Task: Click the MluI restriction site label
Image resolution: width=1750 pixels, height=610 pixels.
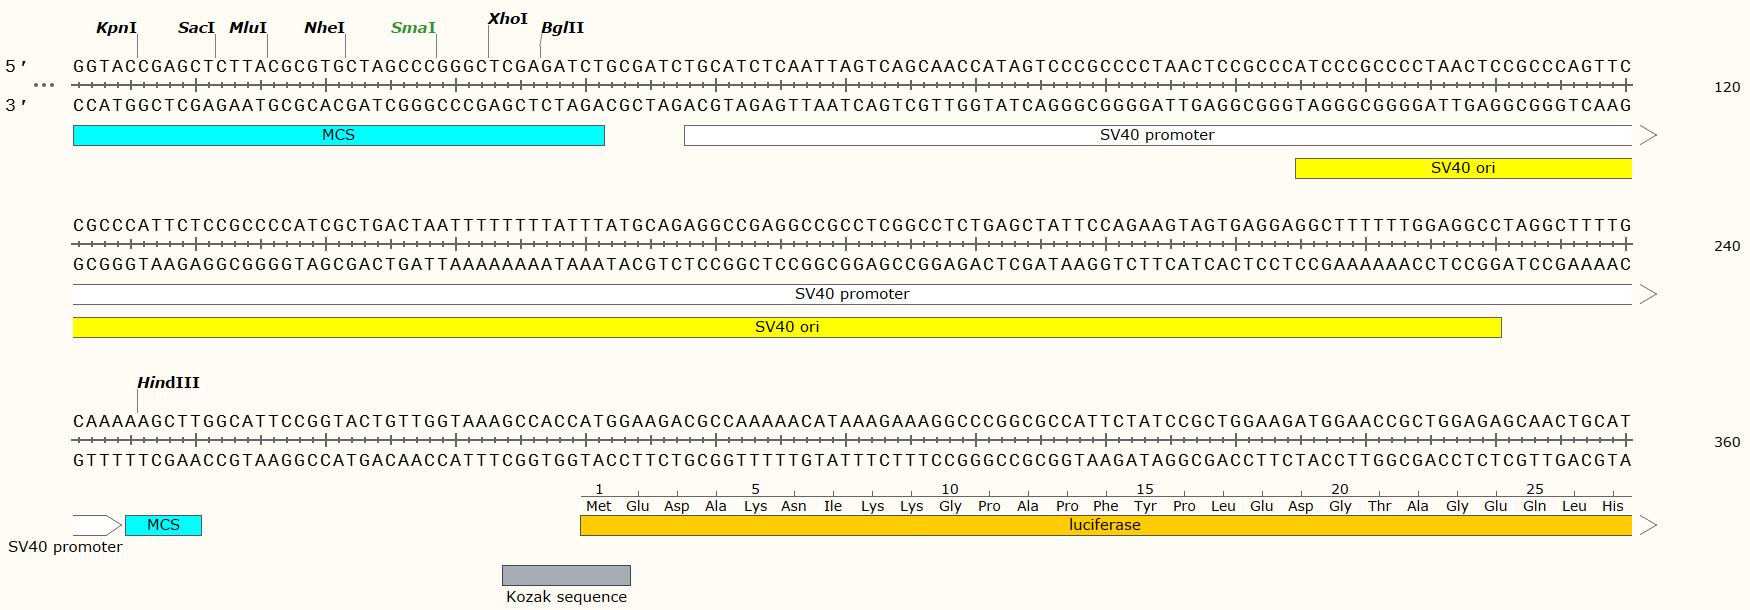Action: point(247,28)
